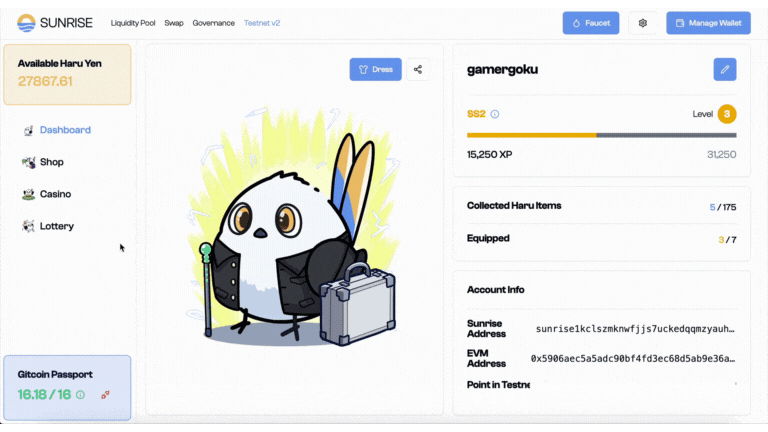Click the Dress button

click(x=375, y=69)
